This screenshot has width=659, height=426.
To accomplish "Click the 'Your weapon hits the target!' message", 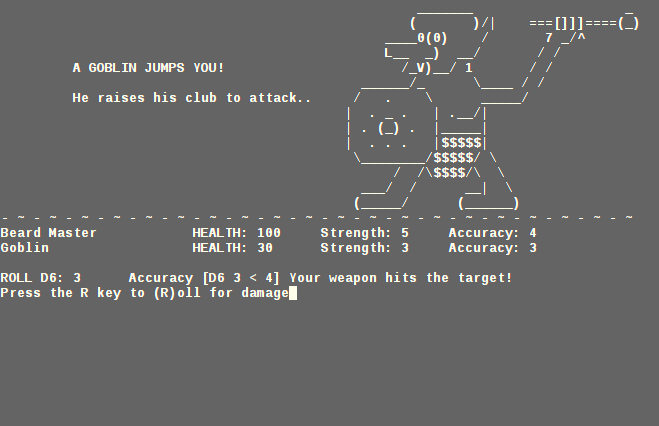I will tap(401, 278).
